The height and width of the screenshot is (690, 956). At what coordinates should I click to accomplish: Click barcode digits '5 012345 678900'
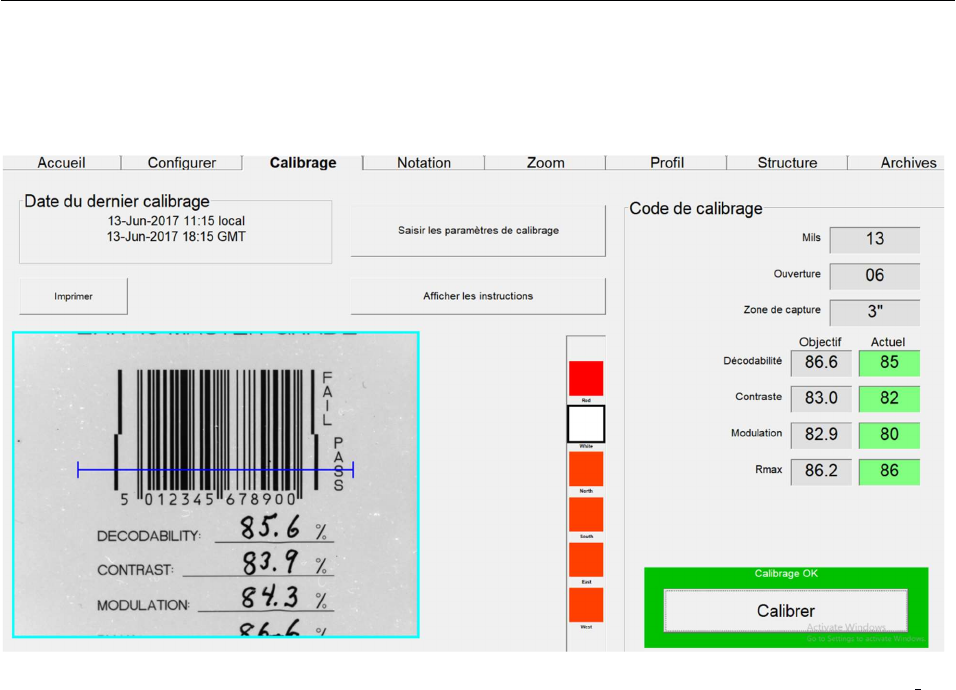(x=208, y=500)
